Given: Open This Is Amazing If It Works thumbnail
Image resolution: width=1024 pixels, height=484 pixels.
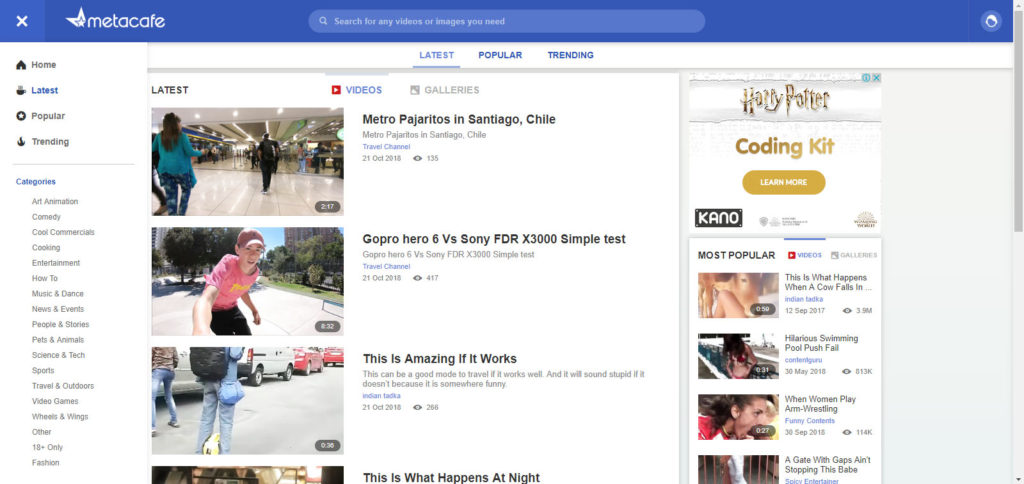Looking at the screenshot, I should tap(248, 400).
